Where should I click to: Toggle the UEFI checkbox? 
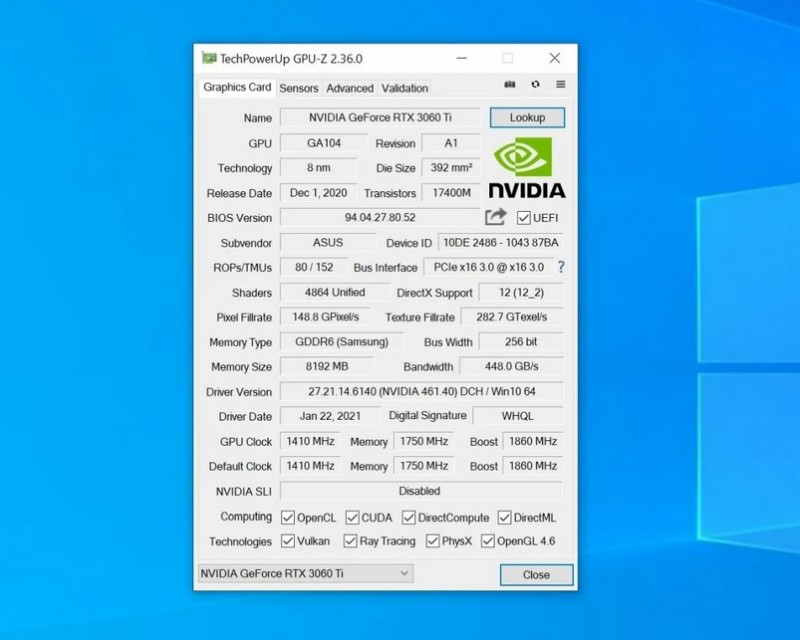[523, 218]
